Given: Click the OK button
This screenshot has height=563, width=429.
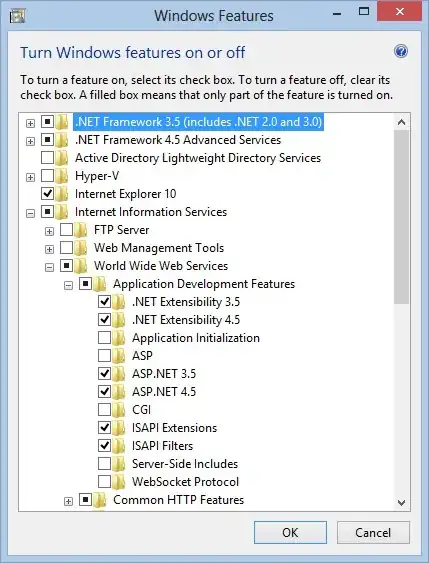Looking at the screenshot, I should pyautogui.click(x=290, y=532).
